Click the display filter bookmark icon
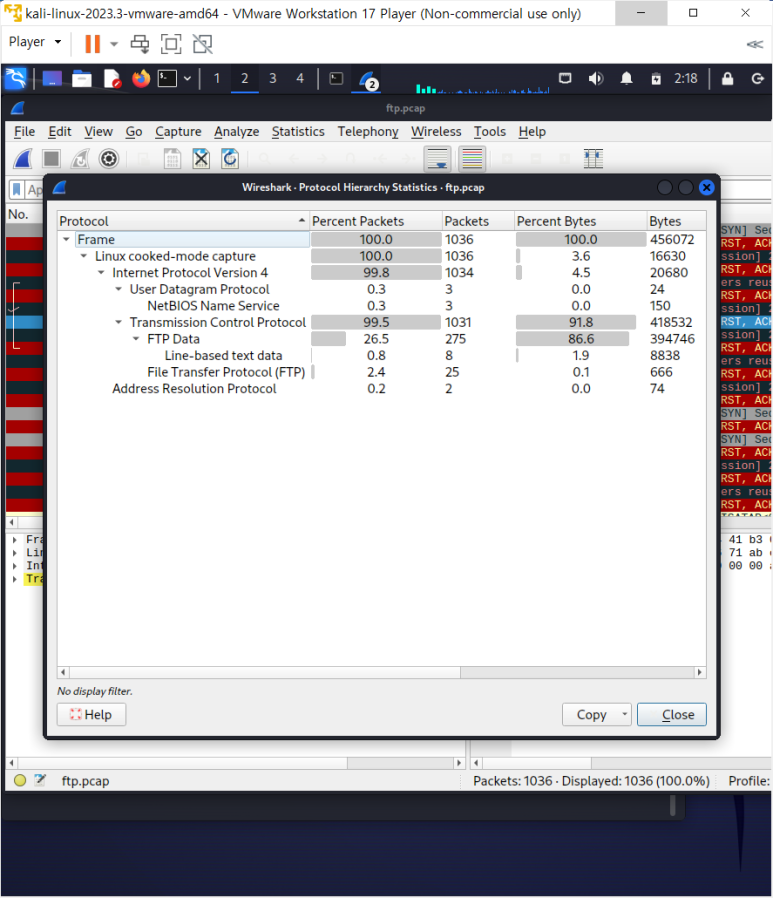 [17, 190]
